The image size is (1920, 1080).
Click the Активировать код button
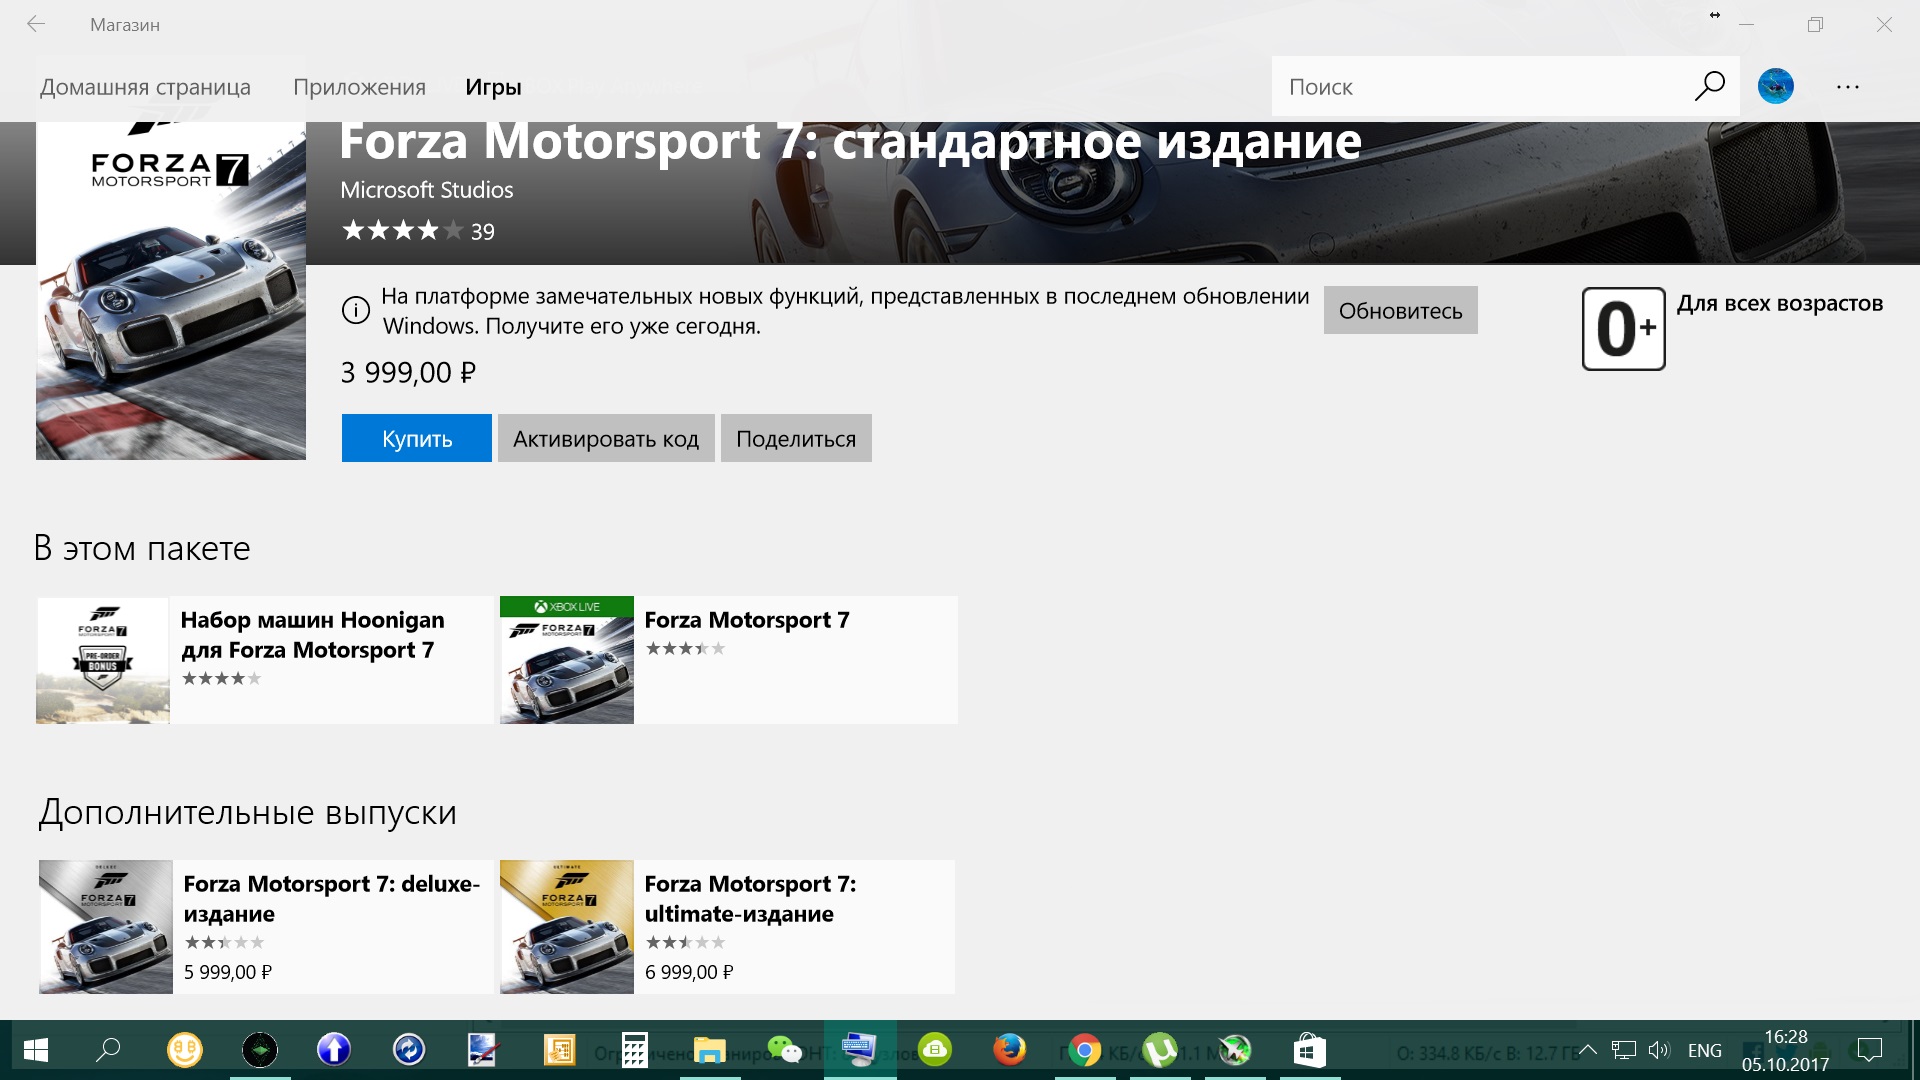(606, 438)
